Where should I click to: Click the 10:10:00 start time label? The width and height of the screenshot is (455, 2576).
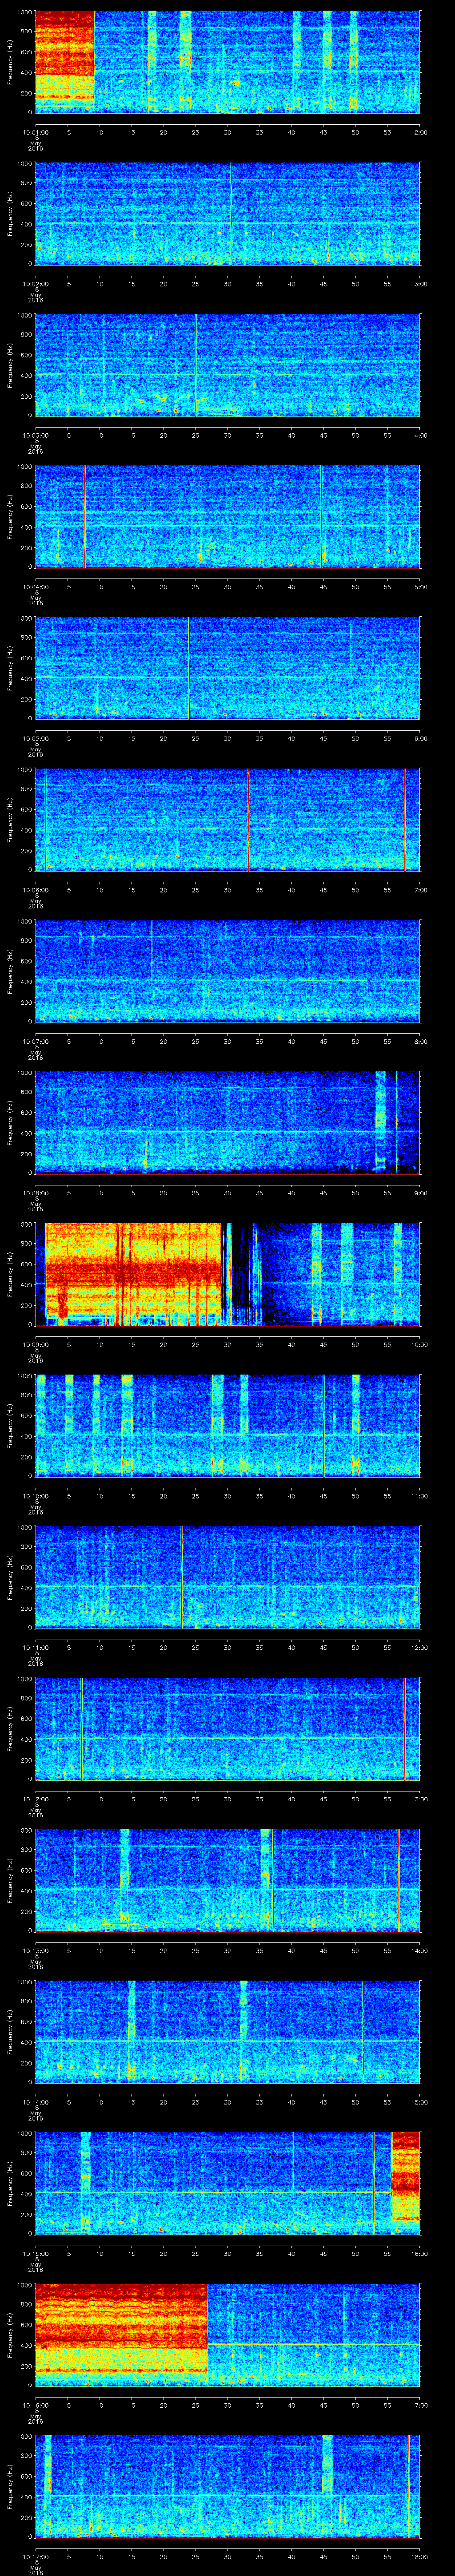[x=35, y=1495]
